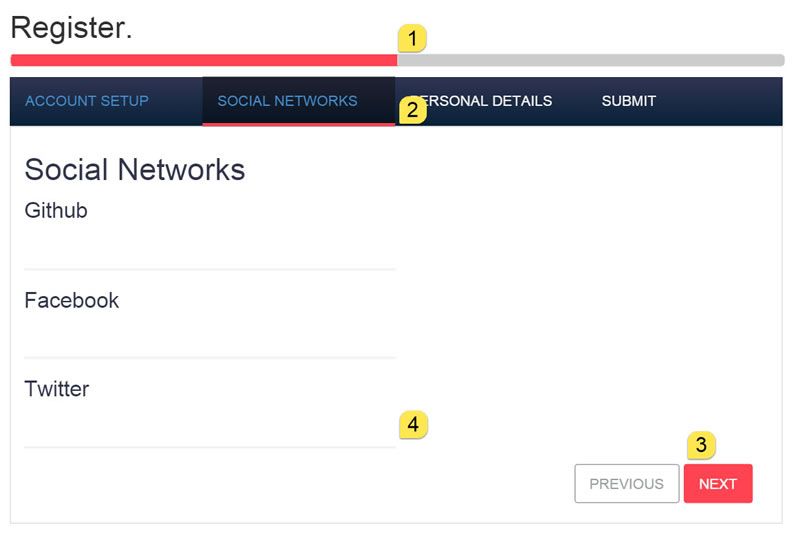Image resolution: width=800 pixels, height=540 pixels.
Task: Click the Previous button
Action: tap(627, 483)
